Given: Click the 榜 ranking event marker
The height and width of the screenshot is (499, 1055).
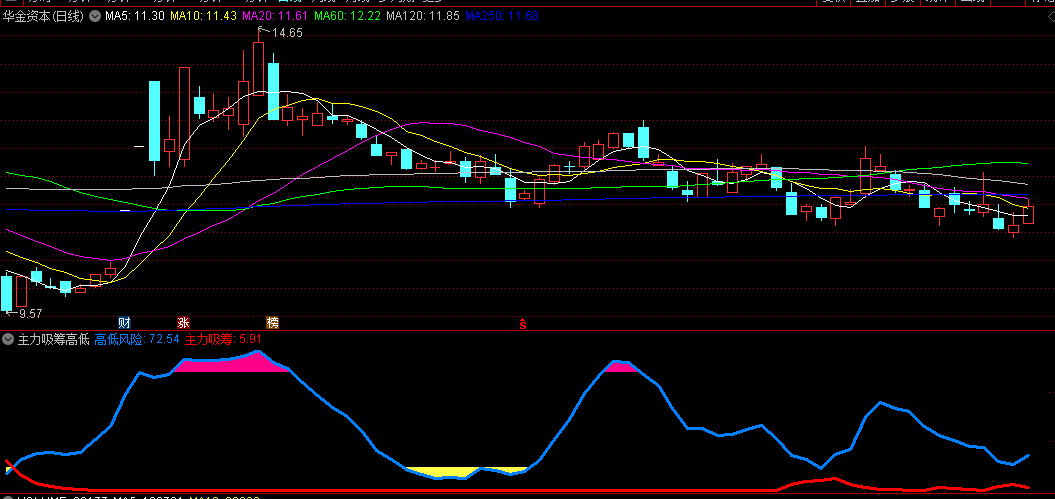Looking at the screenshot, I should pyautogui.click(x=272, y=322).
